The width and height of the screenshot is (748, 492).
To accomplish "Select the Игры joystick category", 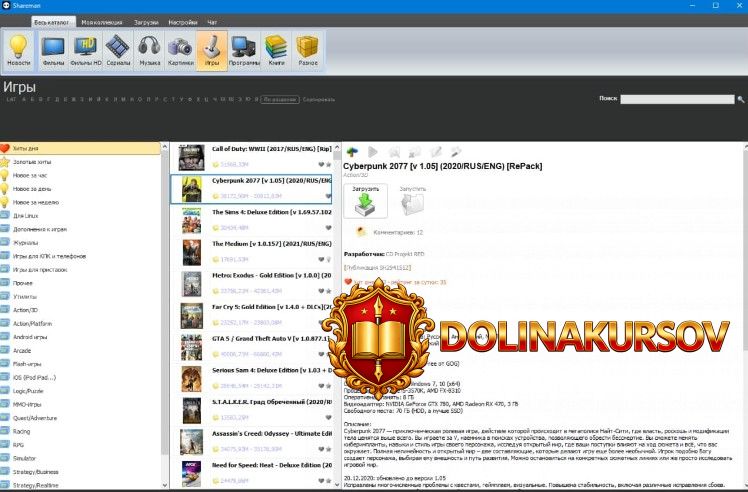I will point(212,50).
